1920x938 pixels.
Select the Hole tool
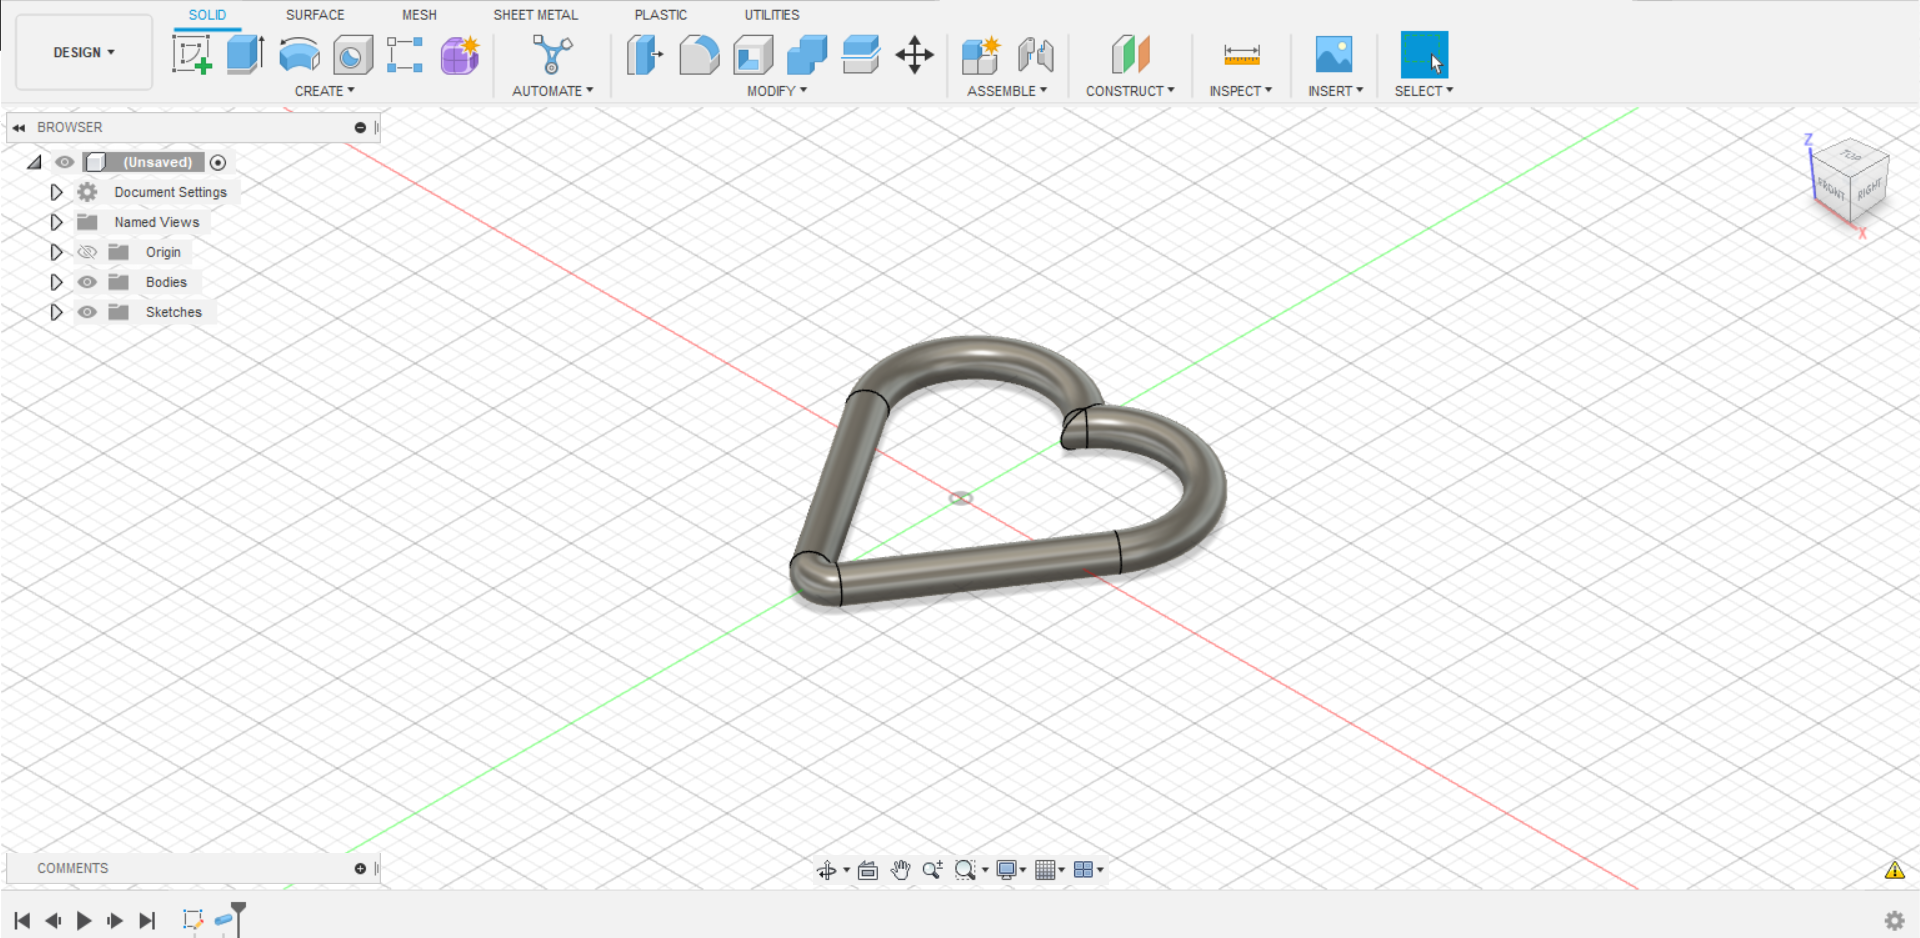tap(353, 55)
